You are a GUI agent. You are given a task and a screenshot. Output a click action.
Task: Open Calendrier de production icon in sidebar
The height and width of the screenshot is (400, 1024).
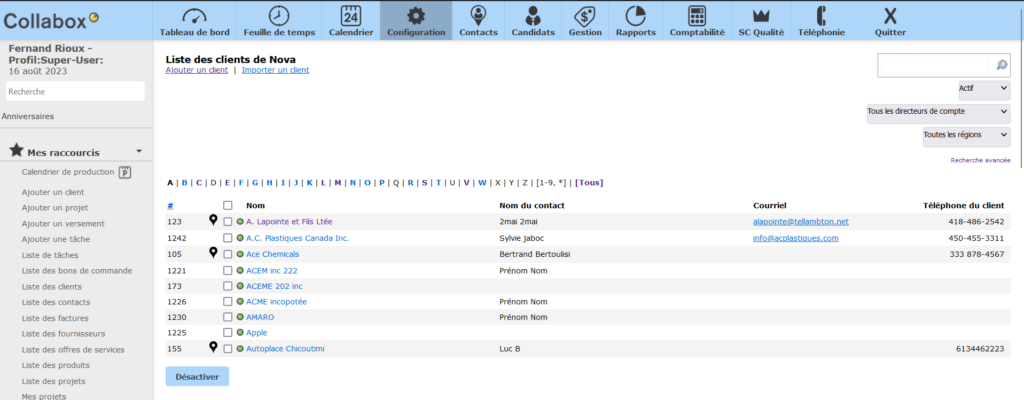pyautogui.click(x=126, y=172)
